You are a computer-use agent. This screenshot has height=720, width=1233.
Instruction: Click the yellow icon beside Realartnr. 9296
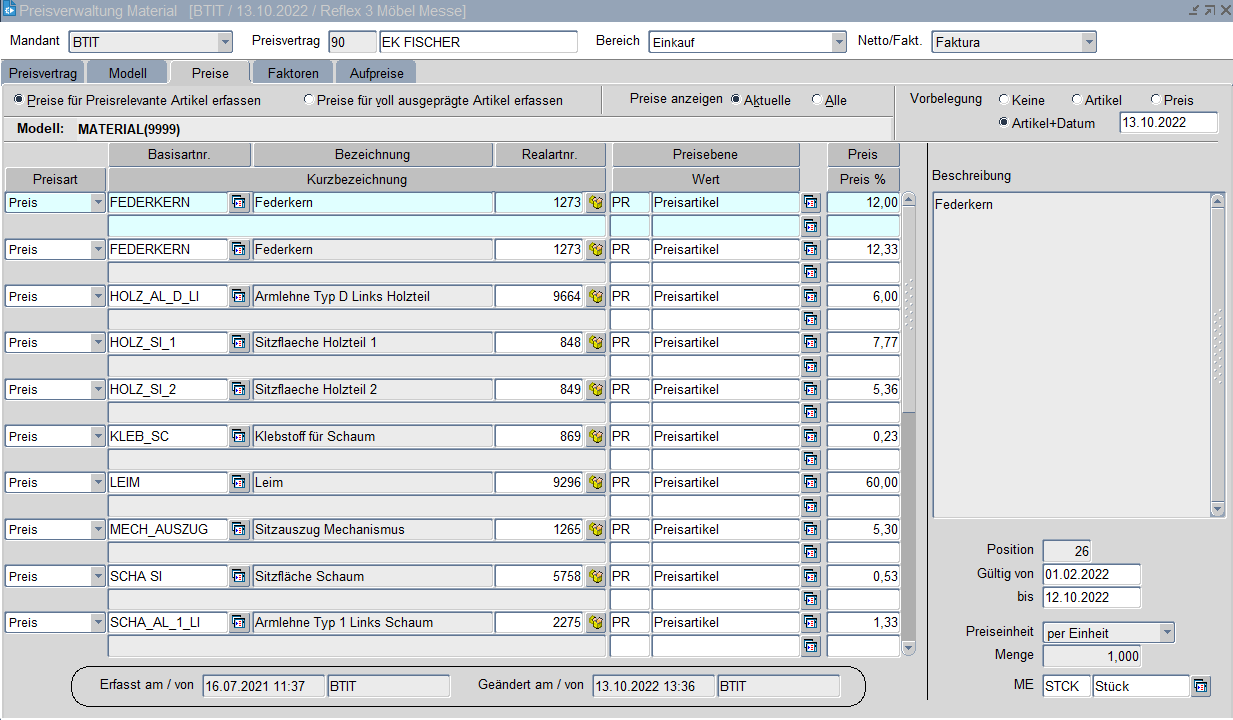pos(596,483)
